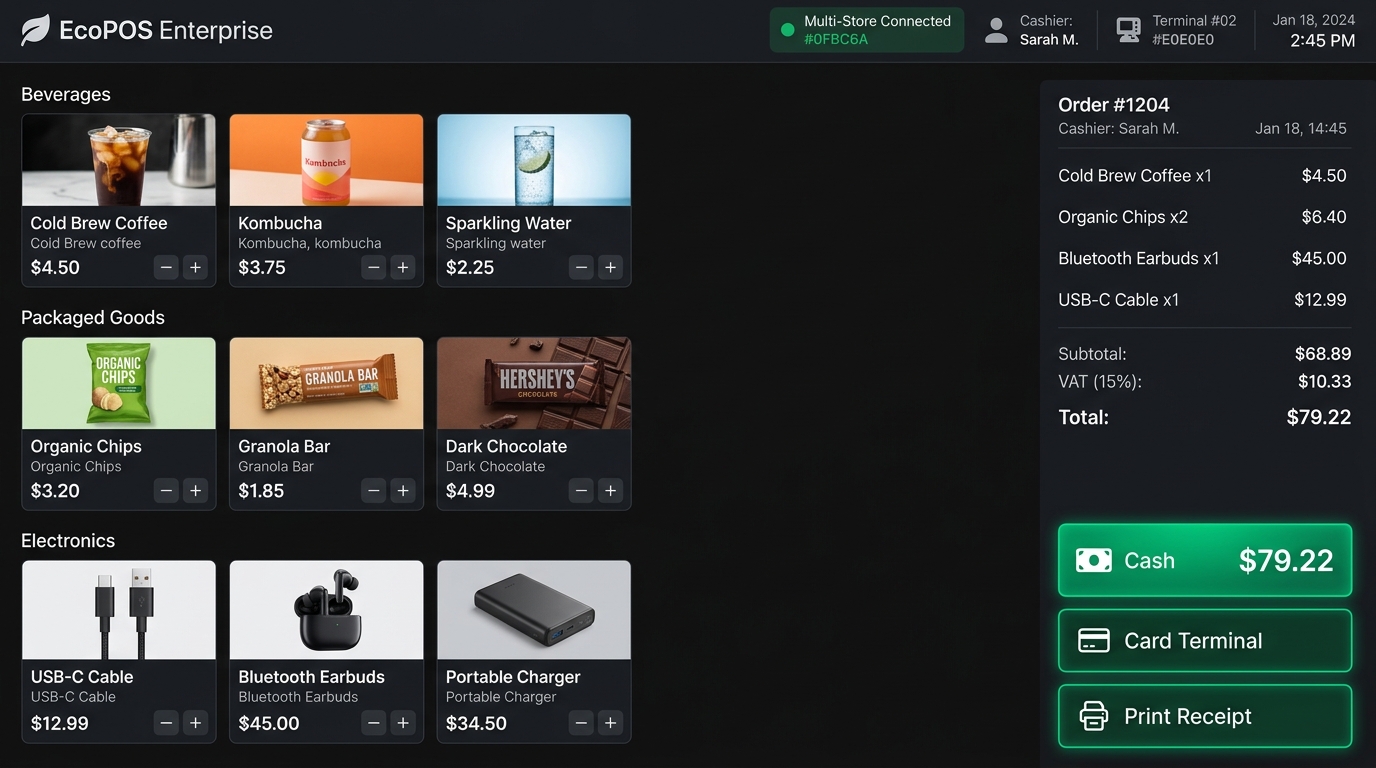Remove Portable Charger with minus button
The width and height of the screenshot is (1376, 768).
[x=582, y=722]
